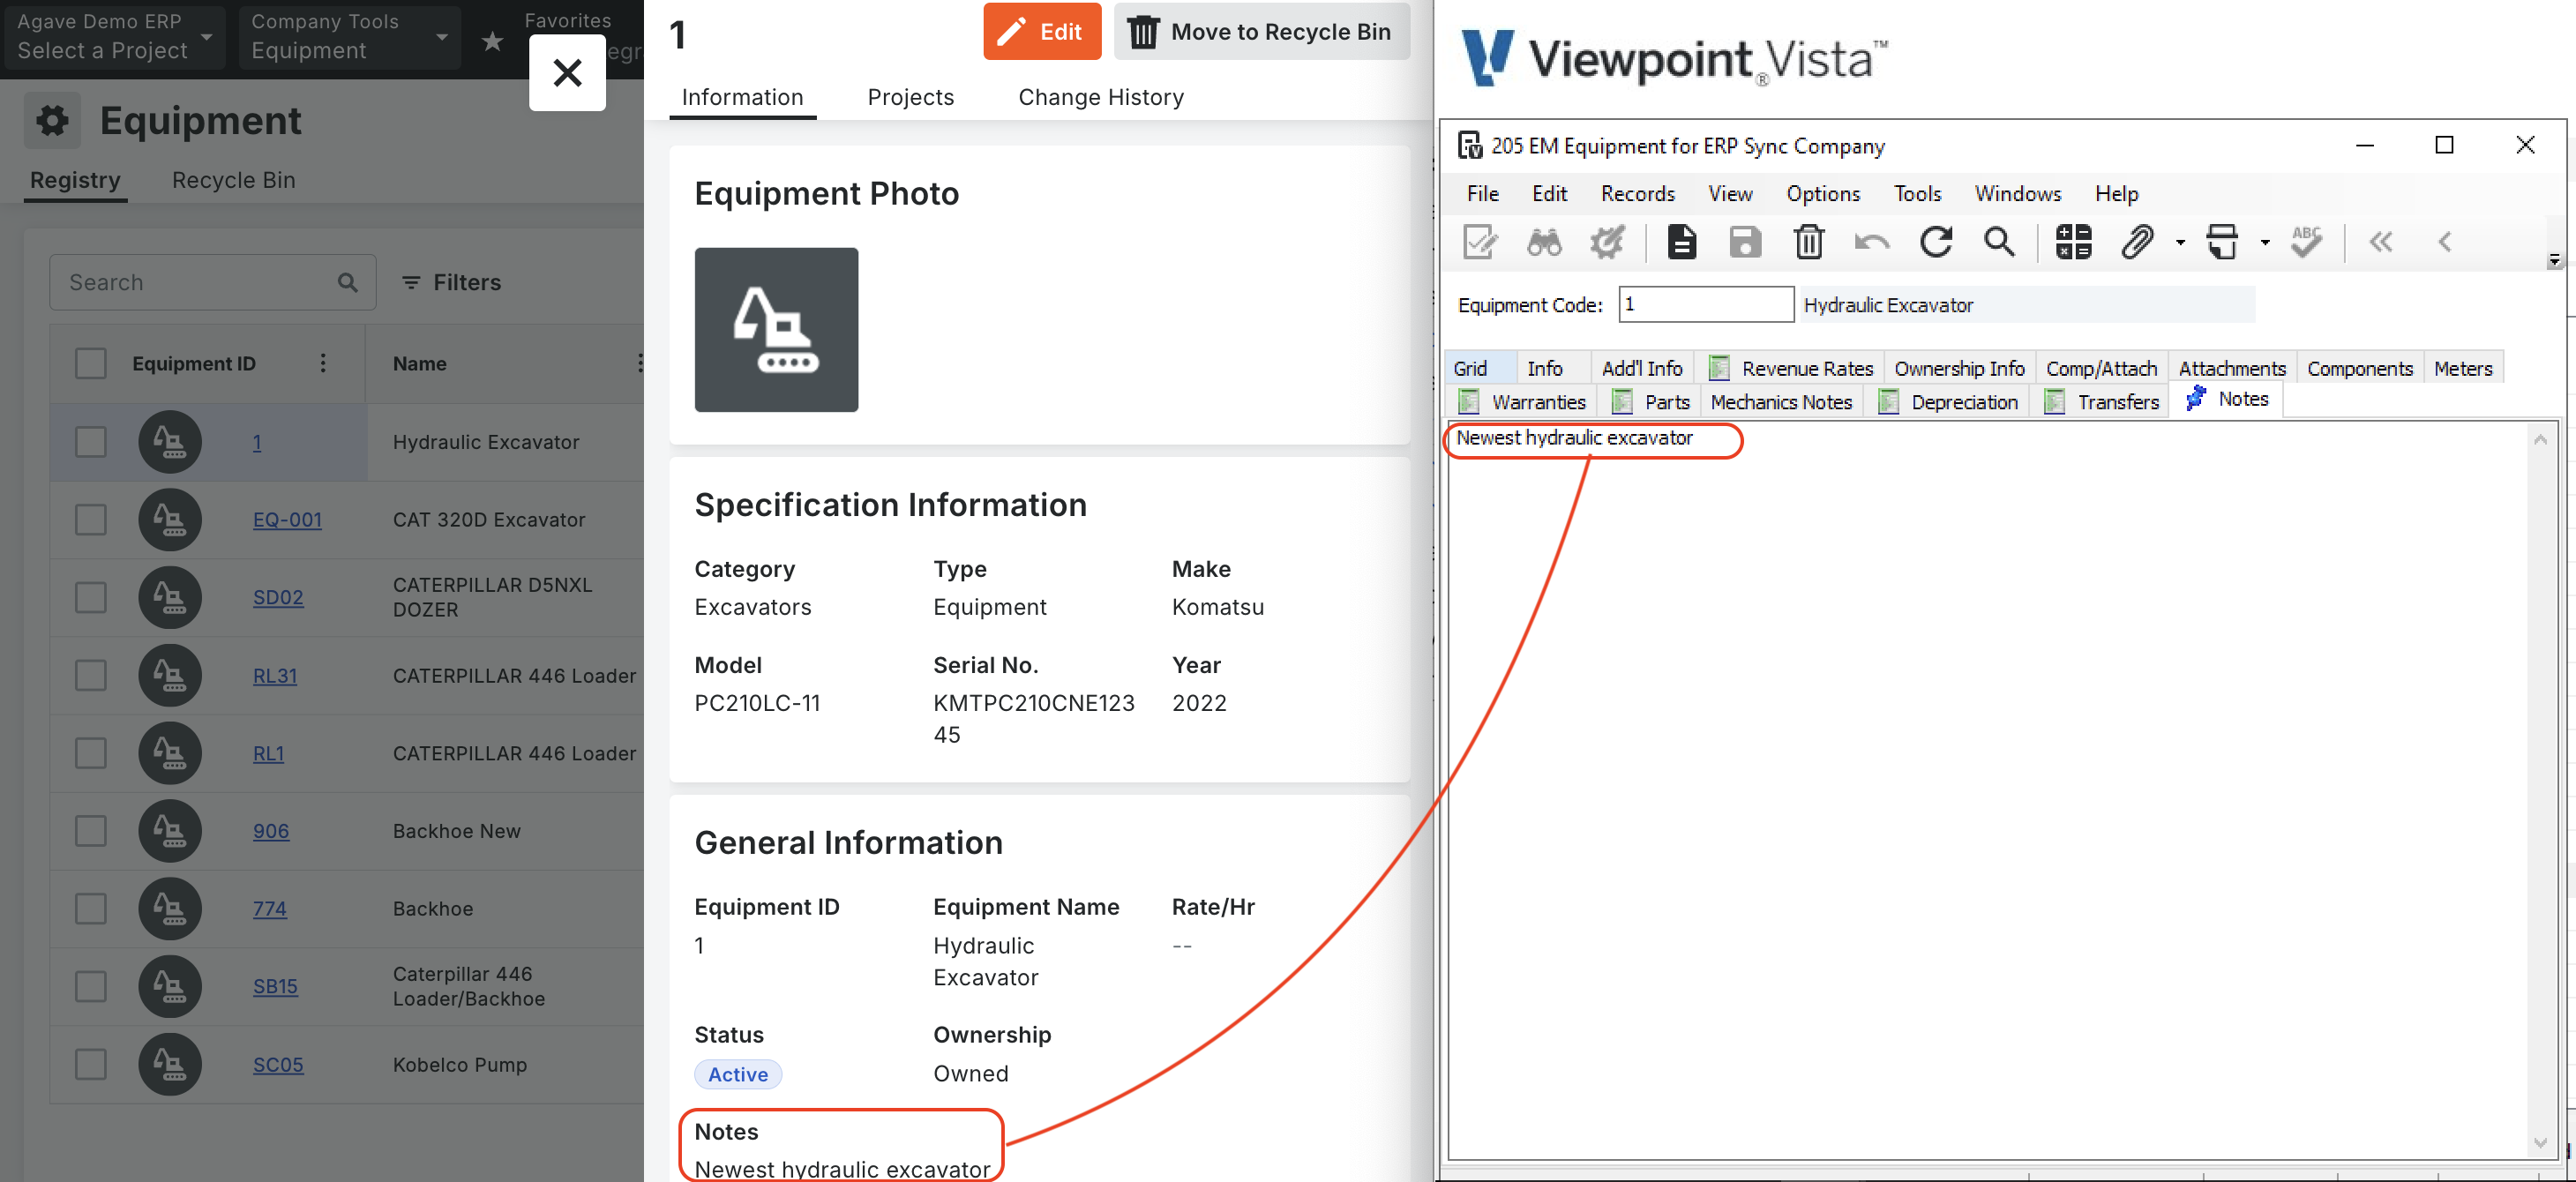The height and width of the screenshot is (1182, 2576).
Task: Click the excavator icon for Kobelco Pump row
Action: click(x=170, y=1065)
